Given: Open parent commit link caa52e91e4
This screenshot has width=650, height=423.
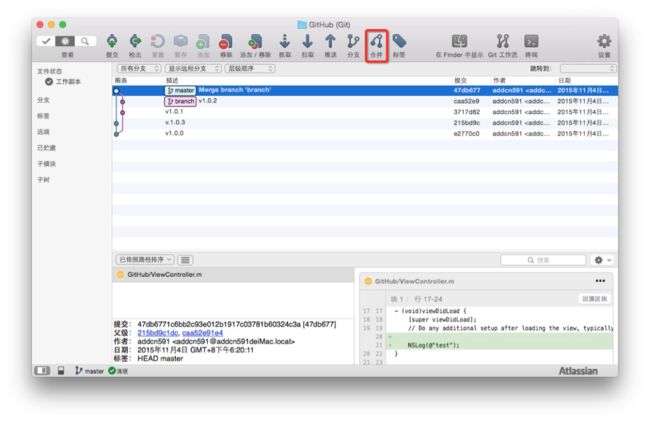Looking at the screenshot, I should (203, 333).
